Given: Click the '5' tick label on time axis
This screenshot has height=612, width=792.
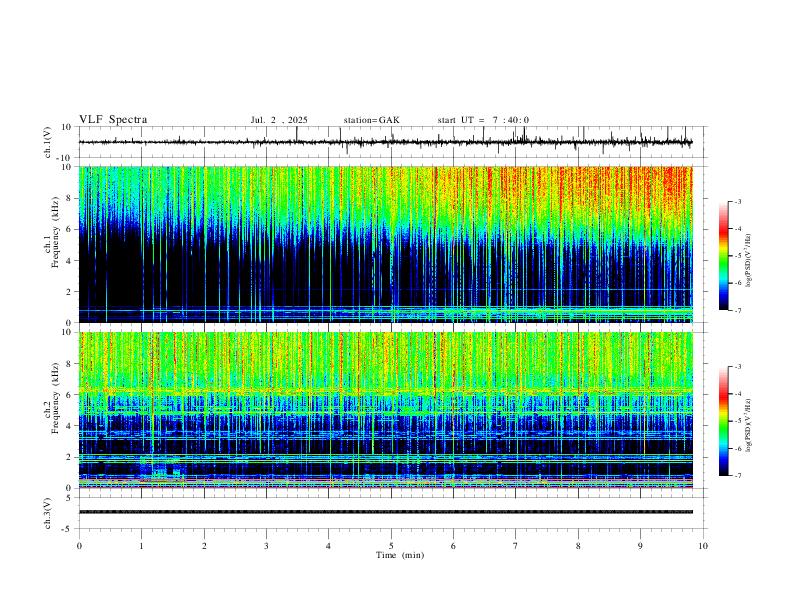Looking at the screenshot, I should pyautogui.click(x=391, y=546).
